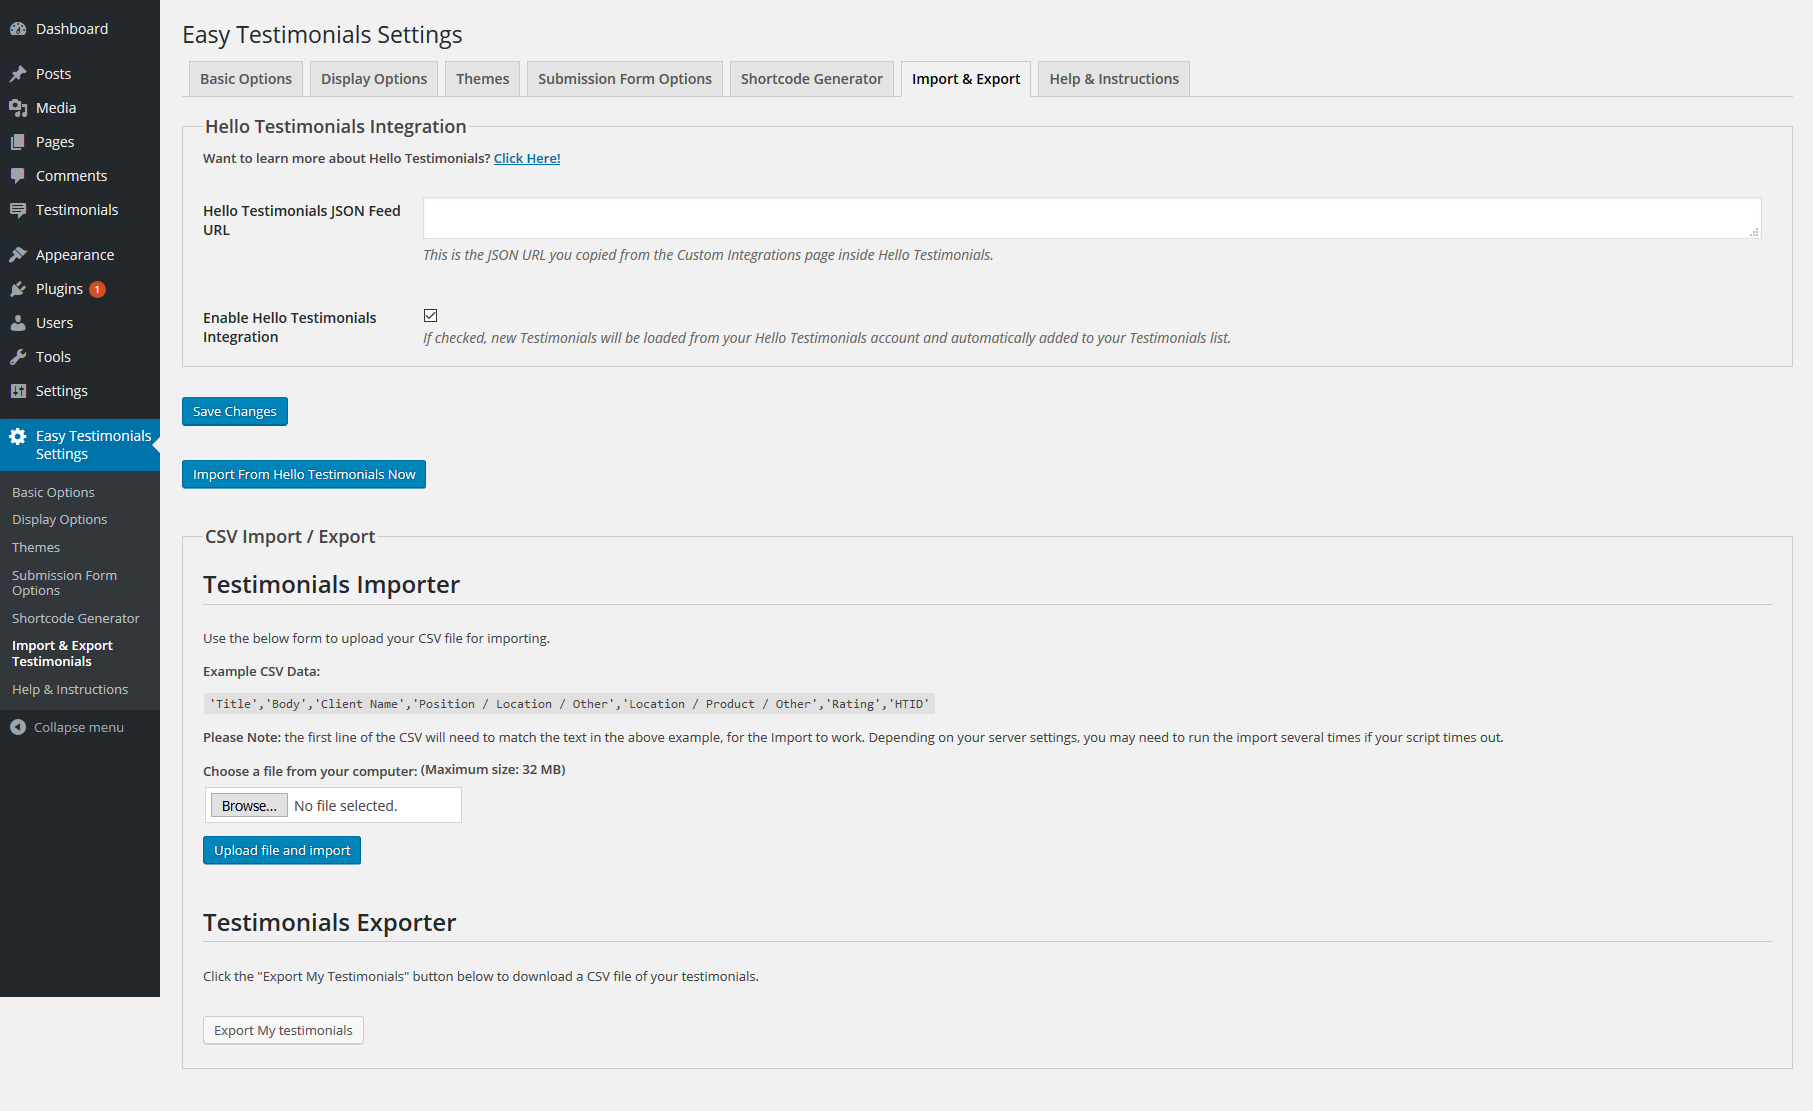Open Media via its sidebar icon
1813x1111 pixels.
pos(18,108)
